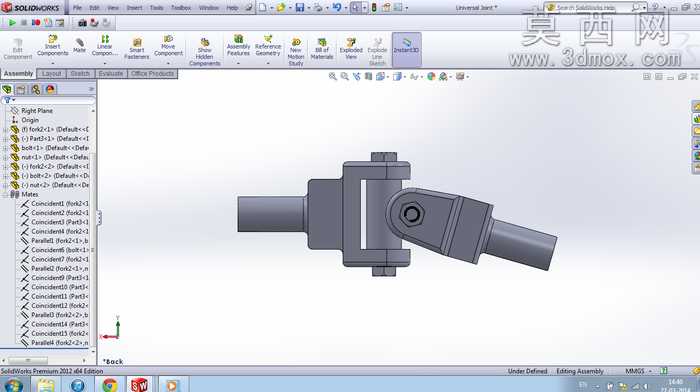Open the Window menu

(208, 8)
